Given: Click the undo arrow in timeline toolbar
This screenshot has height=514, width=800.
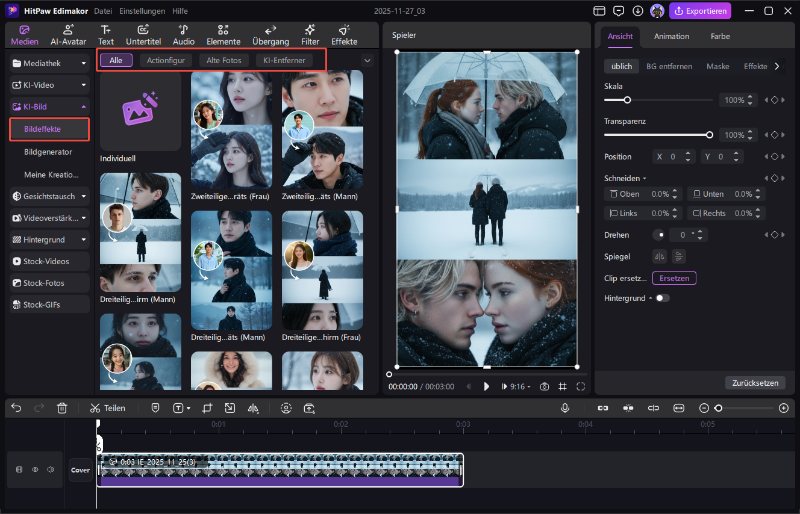Looking at the screenshot, I should [16, 408].
